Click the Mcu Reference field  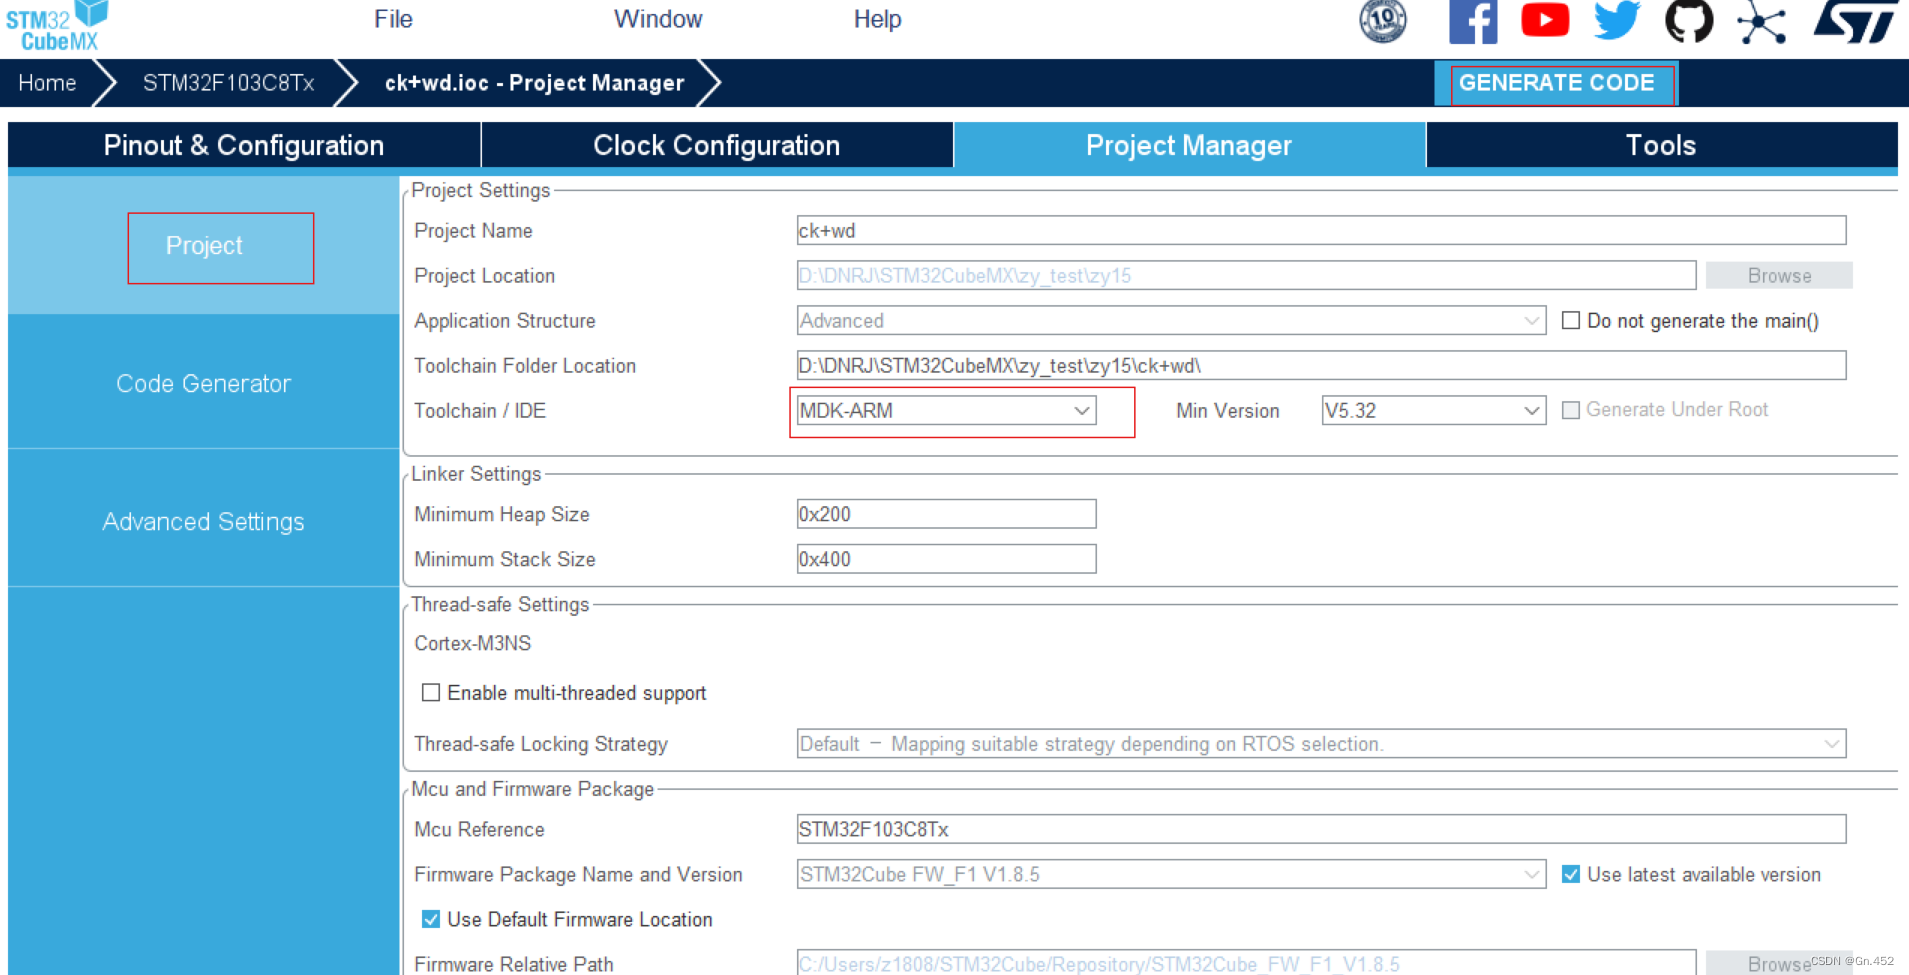pyautogui.click(x=1321, y=829)
